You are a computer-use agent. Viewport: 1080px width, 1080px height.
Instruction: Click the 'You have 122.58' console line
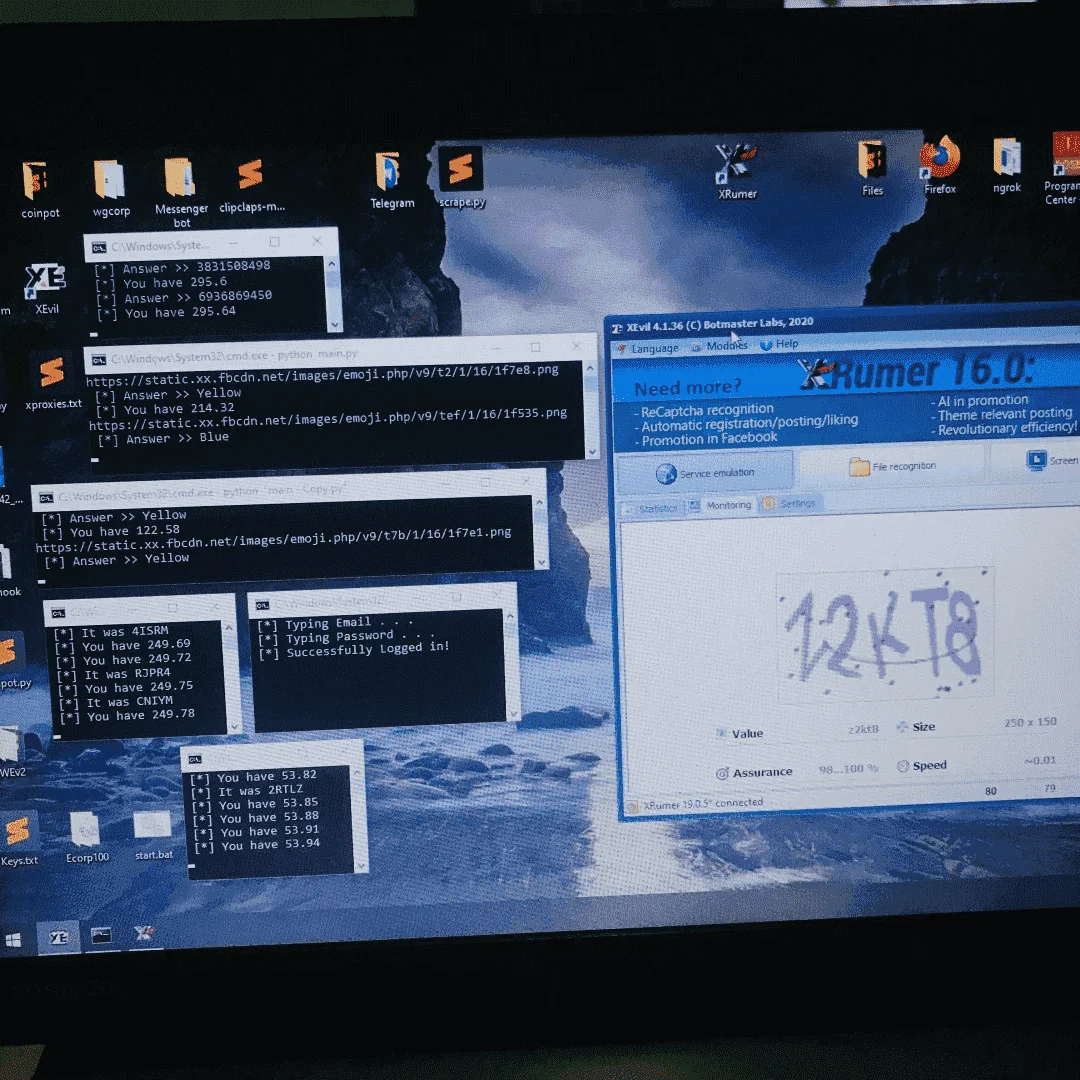pyautogui.click(x=110, y=531)
